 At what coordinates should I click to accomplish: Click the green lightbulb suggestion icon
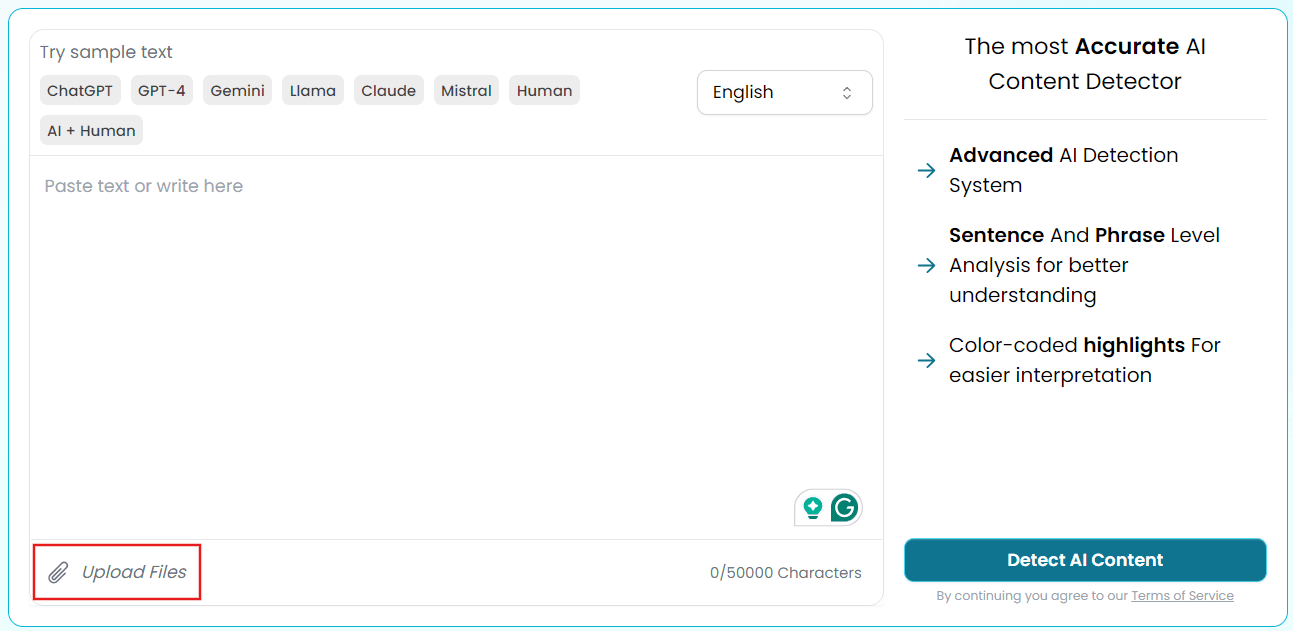pyautogui.click(x=812, y=508)
